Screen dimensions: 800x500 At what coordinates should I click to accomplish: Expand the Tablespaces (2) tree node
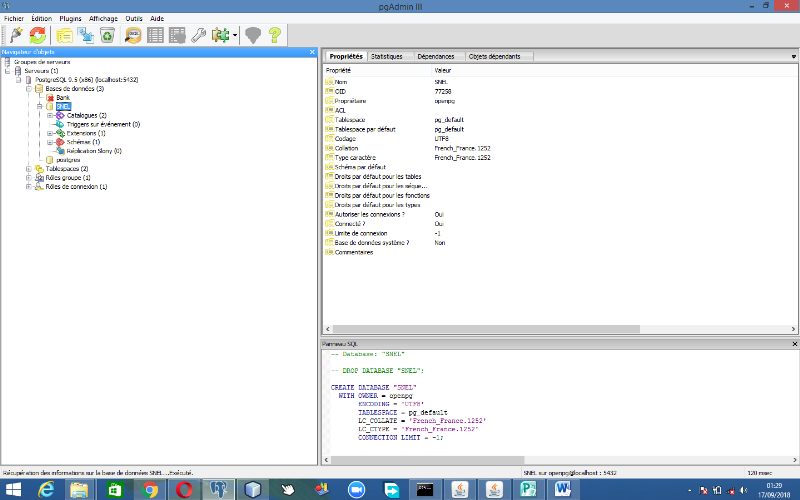tap(29, 169)
